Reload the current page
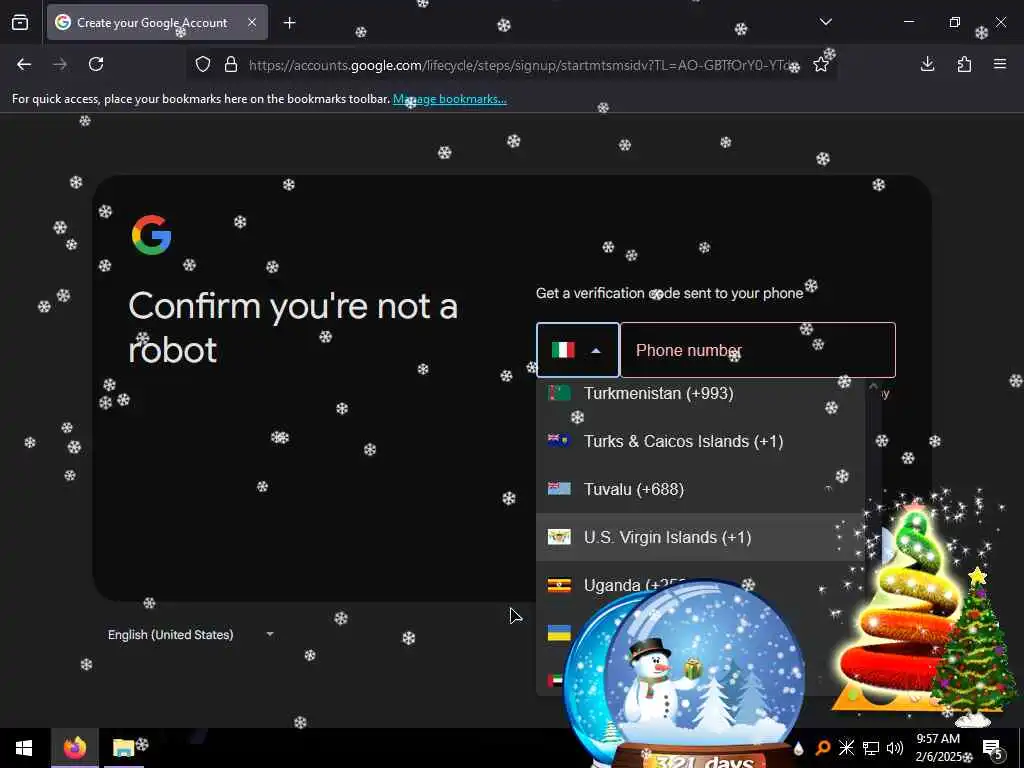1024x768 pixels. coord(96,64)
